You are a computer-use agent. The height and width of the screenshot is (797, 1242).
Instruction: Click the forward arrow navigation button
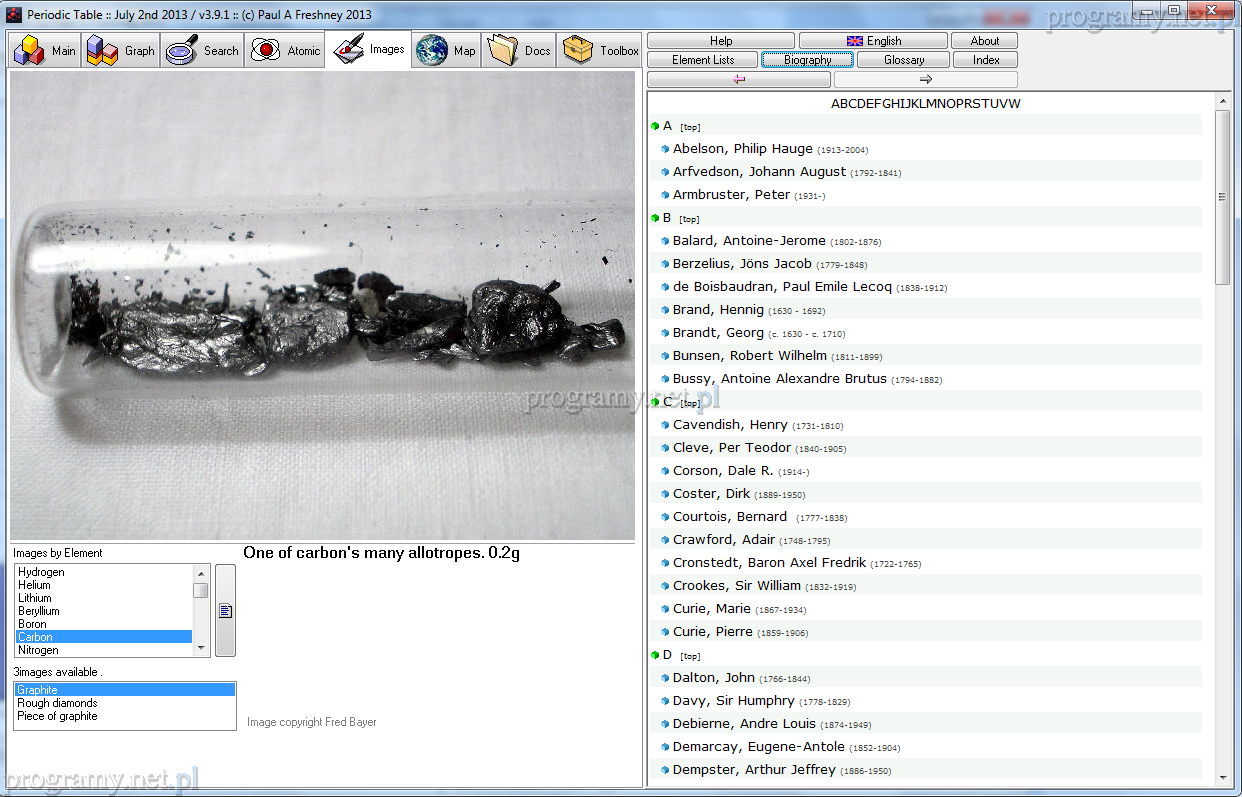pos(925,79)
